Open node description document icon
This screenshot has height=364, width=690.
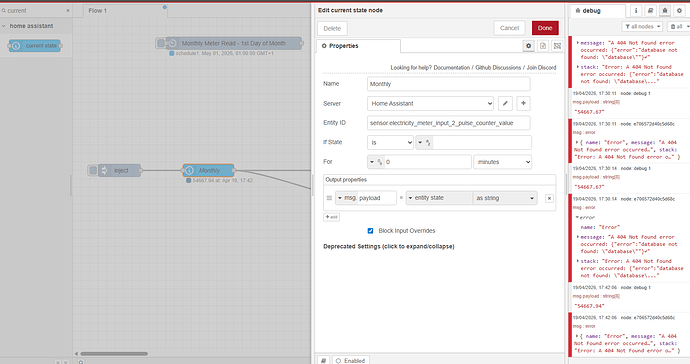coord(543,46)
